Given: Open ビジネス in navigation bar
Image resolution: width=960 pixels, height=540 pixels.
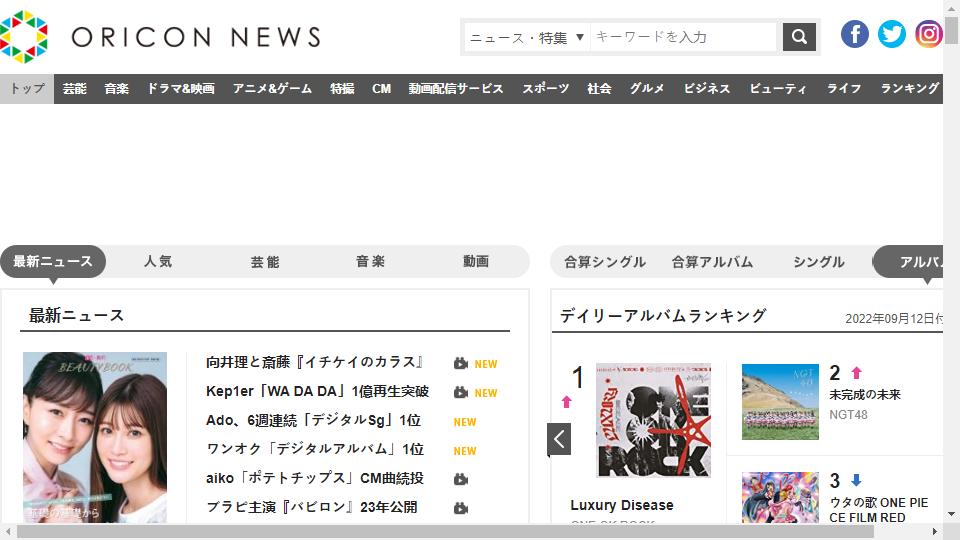Looking at the screenshot, I should click(707, 89).
